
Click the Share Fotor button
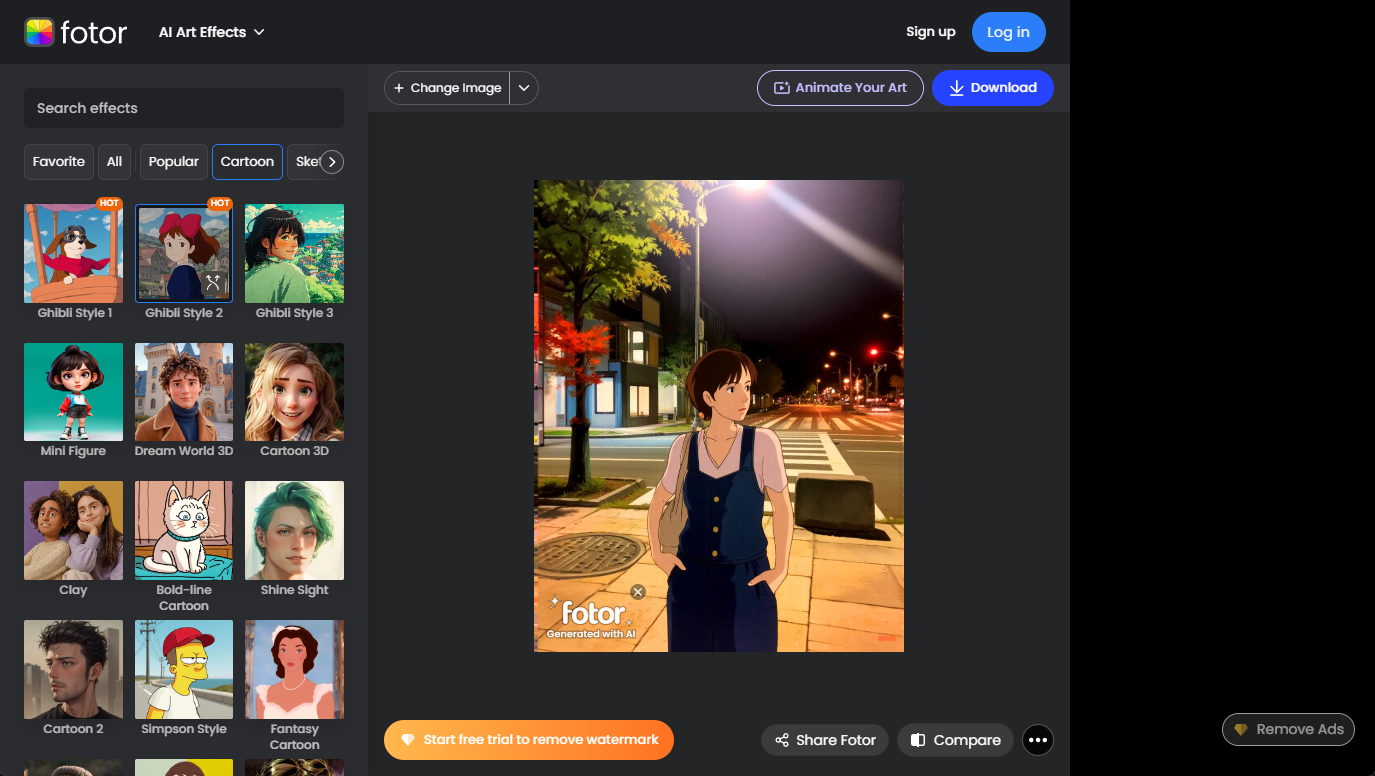(x=825, y=740)
